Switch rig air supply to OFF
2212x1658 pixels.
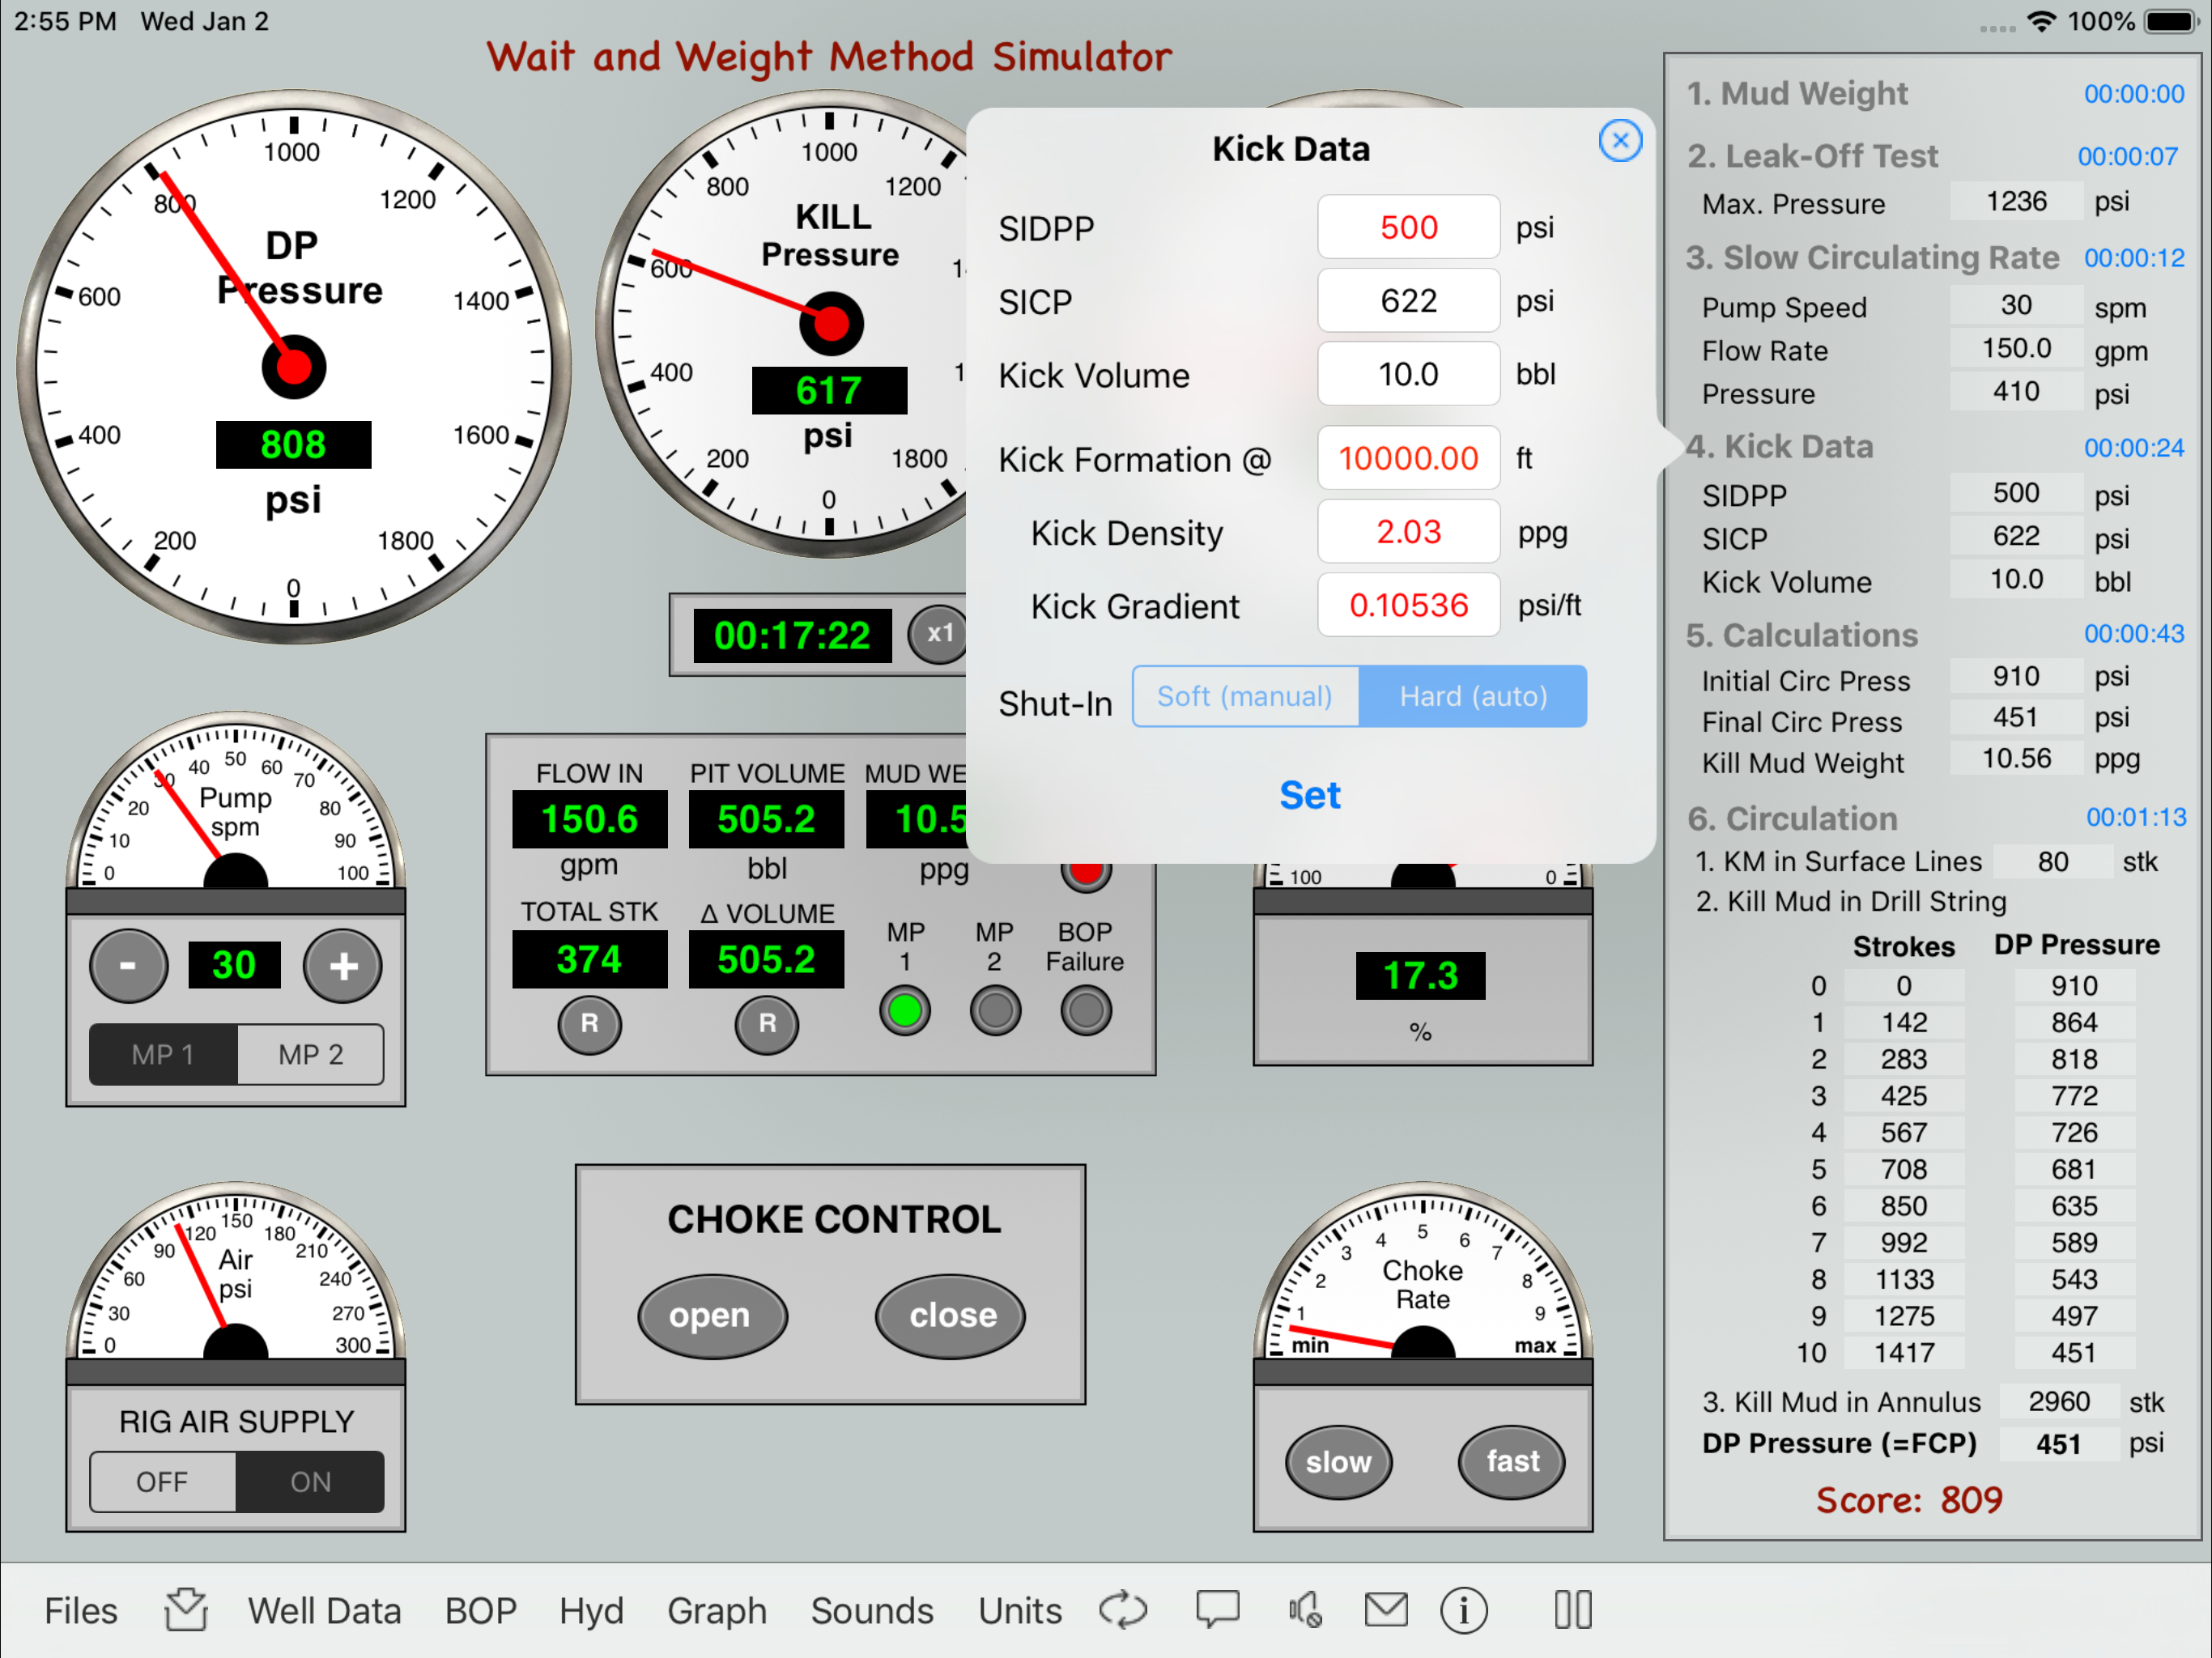(162, 1481)
